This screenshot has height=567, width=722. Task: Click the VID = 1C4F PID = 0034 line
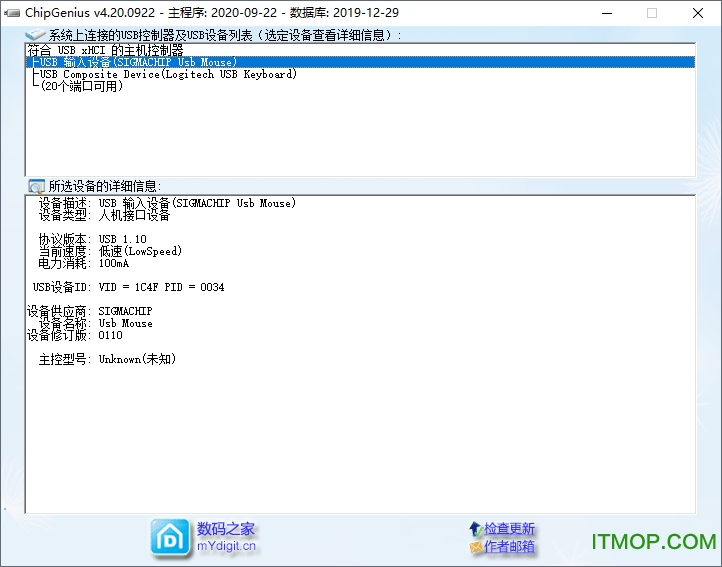[x=128, y=287]
